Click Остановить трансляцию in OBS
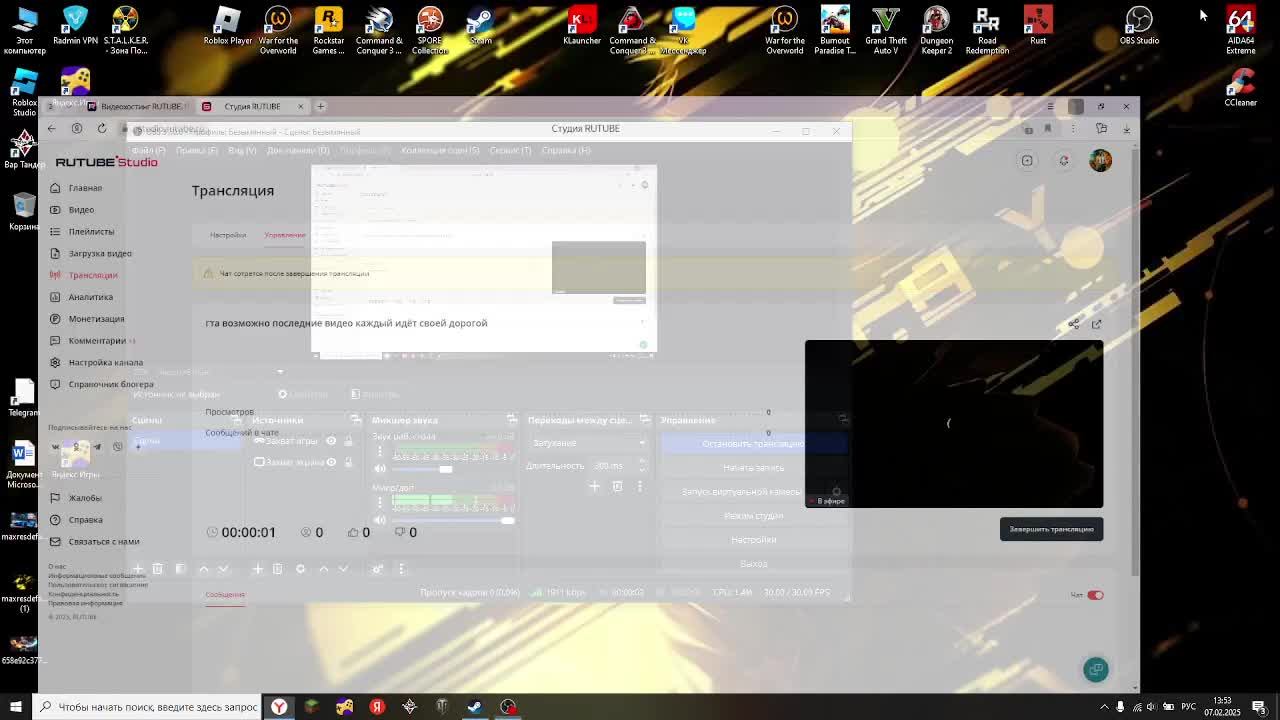The width and height of the screenshot is (1280, 720). coord(753,444)
